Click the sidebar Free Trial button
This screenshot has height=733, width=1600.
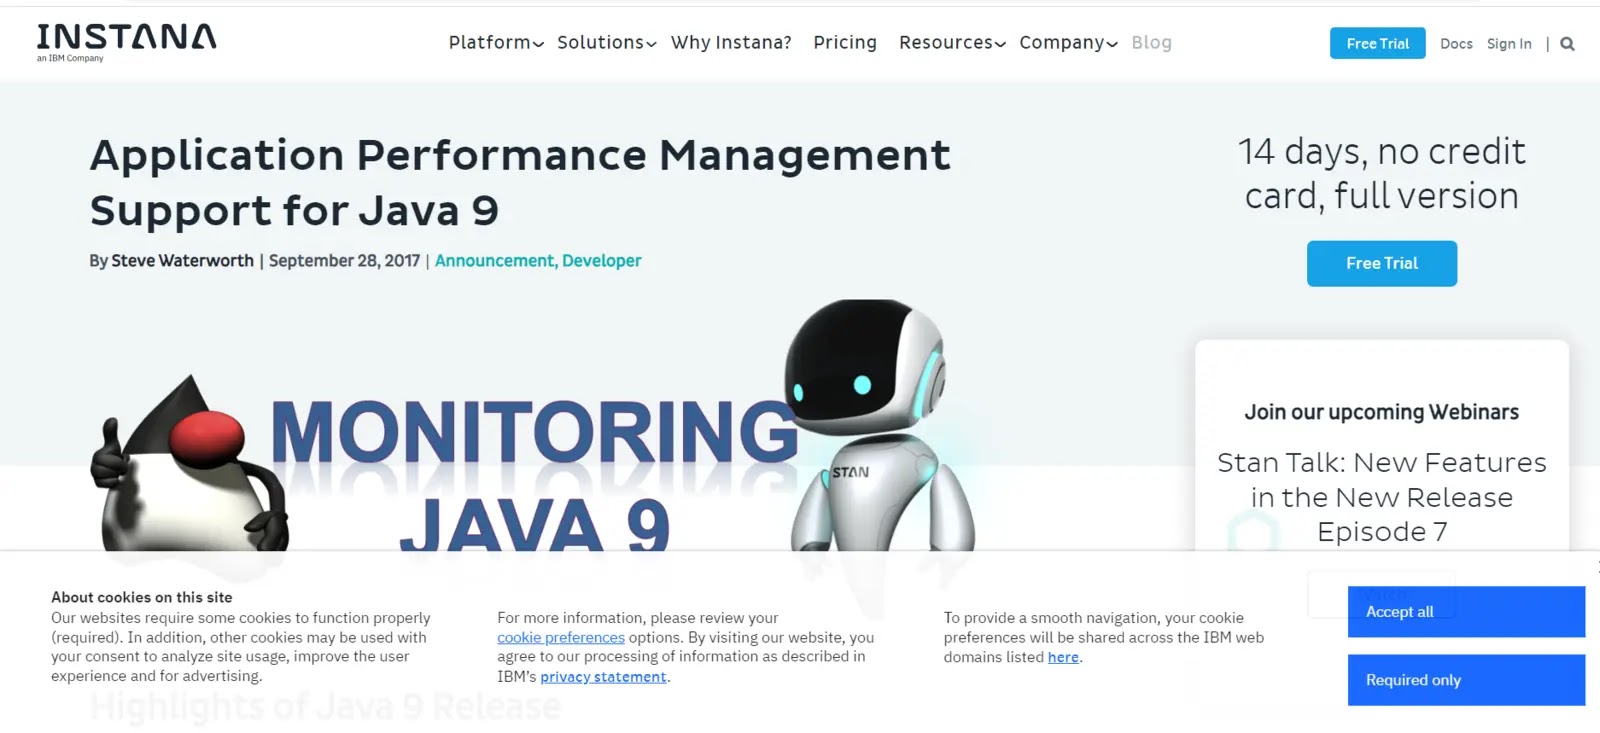point(1381,263)
